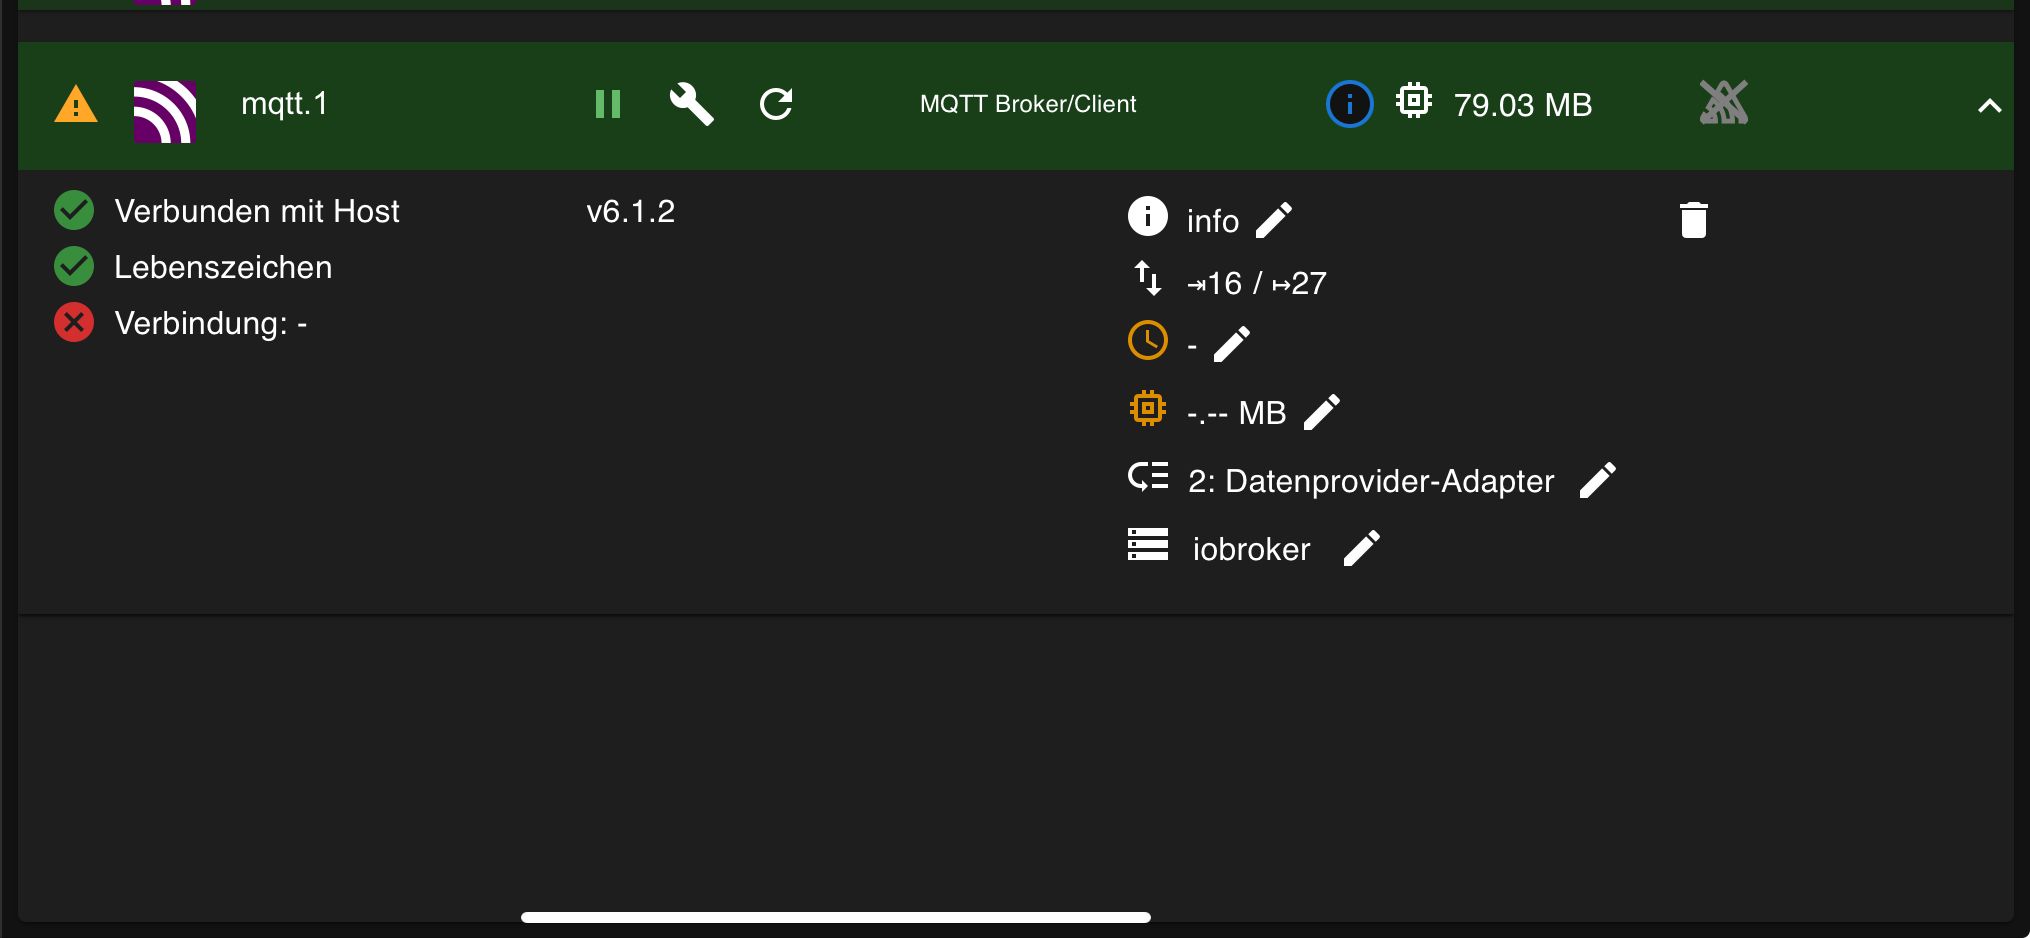Collapse the mqtt.1 instance row
The image size is (2030, 938).
pos(1989,106)
